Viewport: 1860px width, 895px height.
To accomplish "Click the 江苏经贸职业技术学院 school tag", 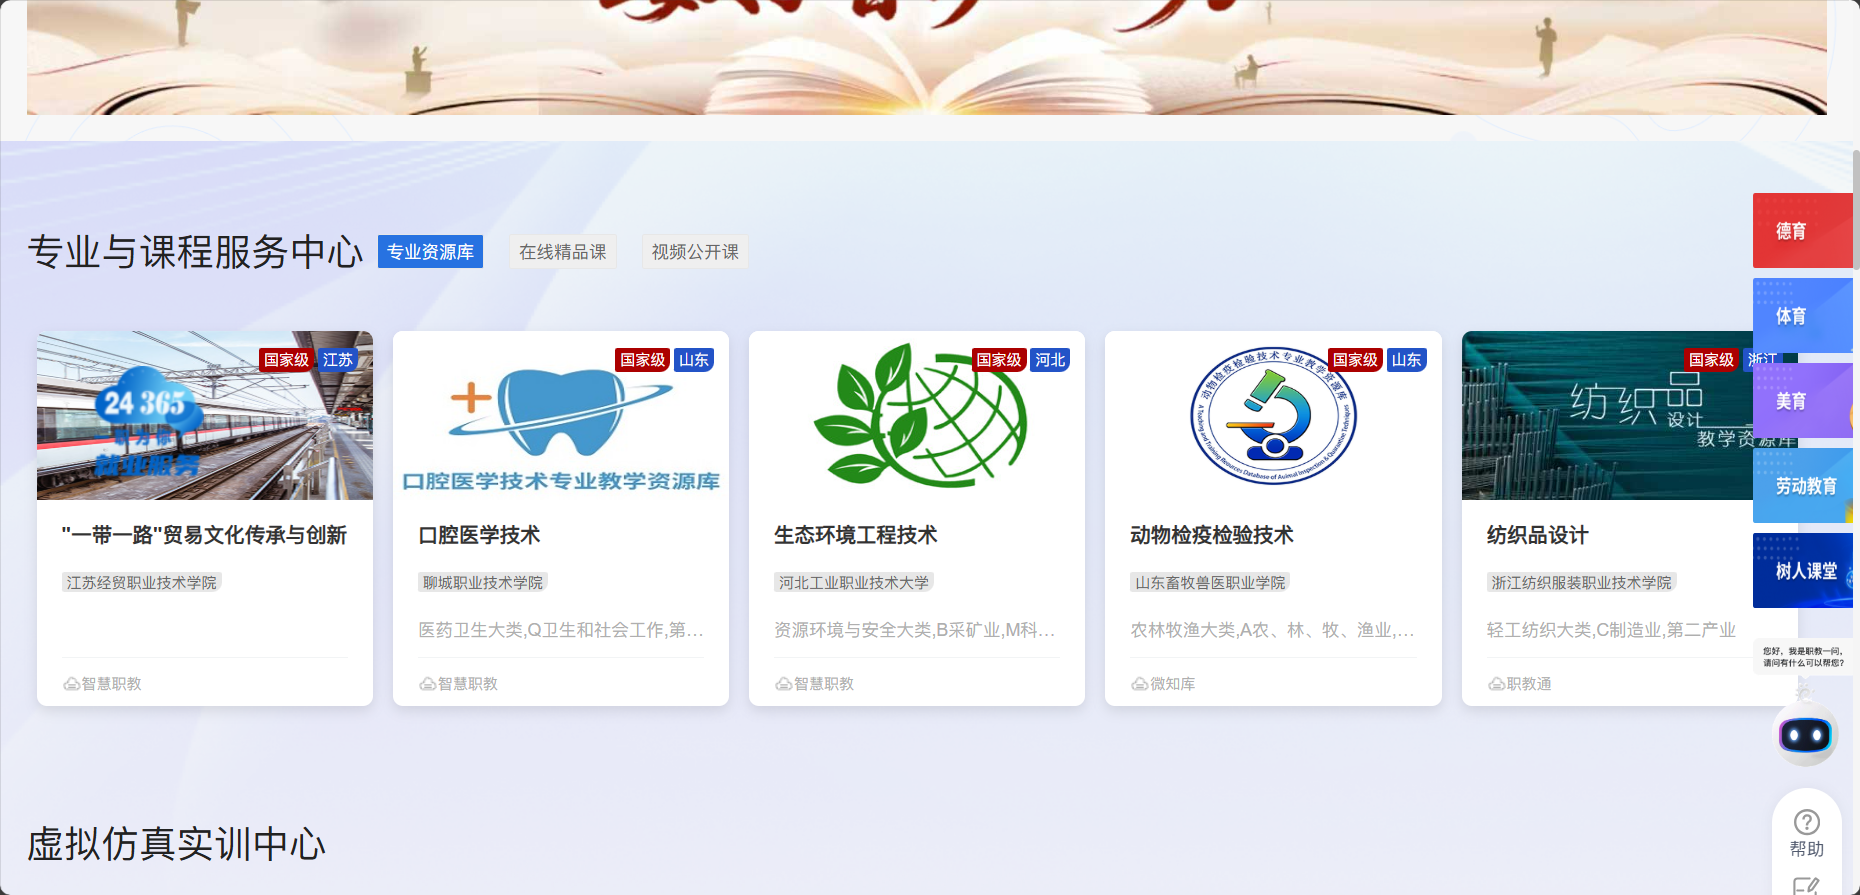I will (x=142, y=582).
